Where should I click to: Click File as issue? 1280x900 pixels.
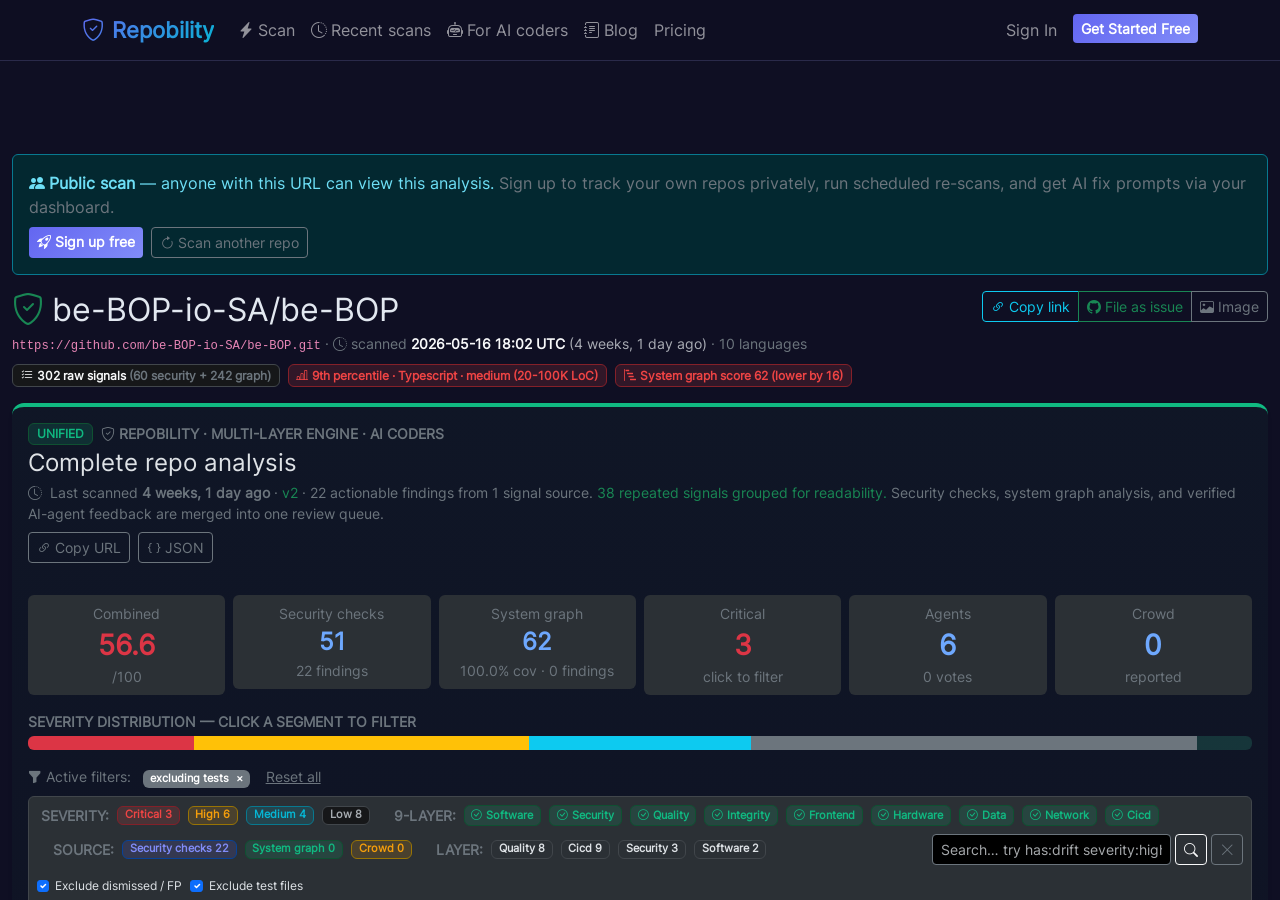click(1135, 307)
